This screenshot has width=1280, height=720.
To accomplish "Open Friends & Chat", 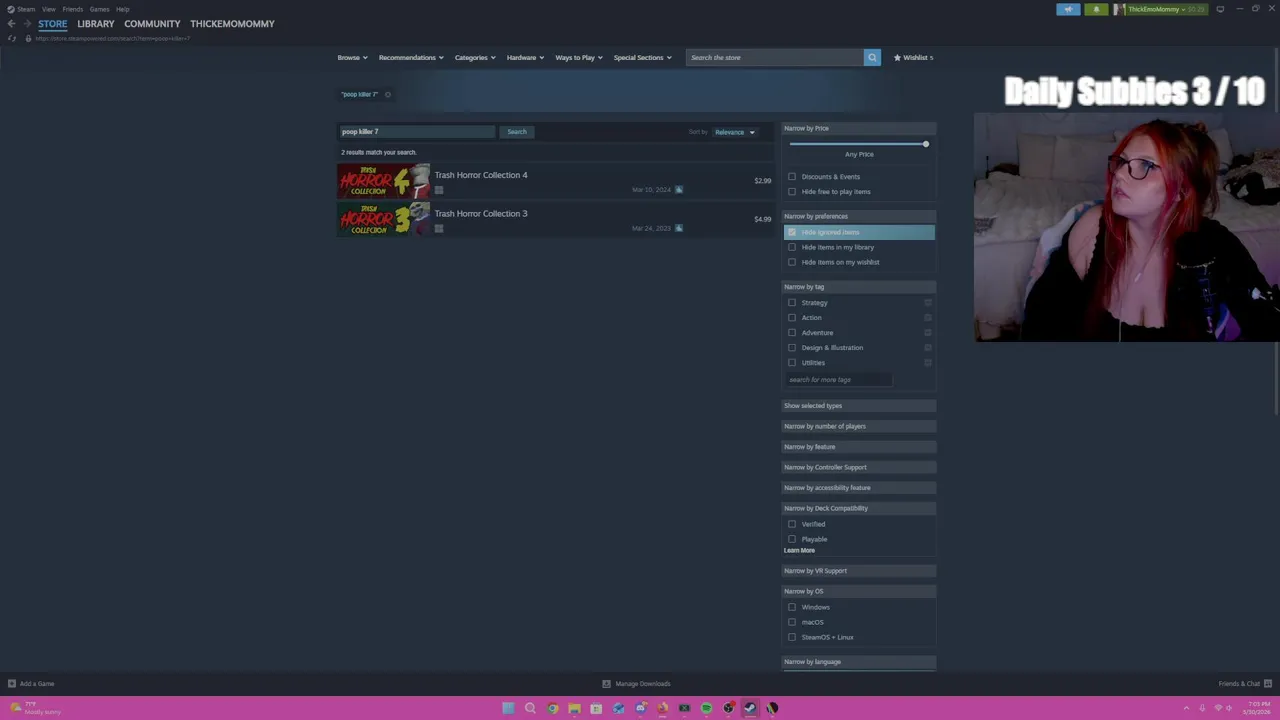I will point(1244,684).
